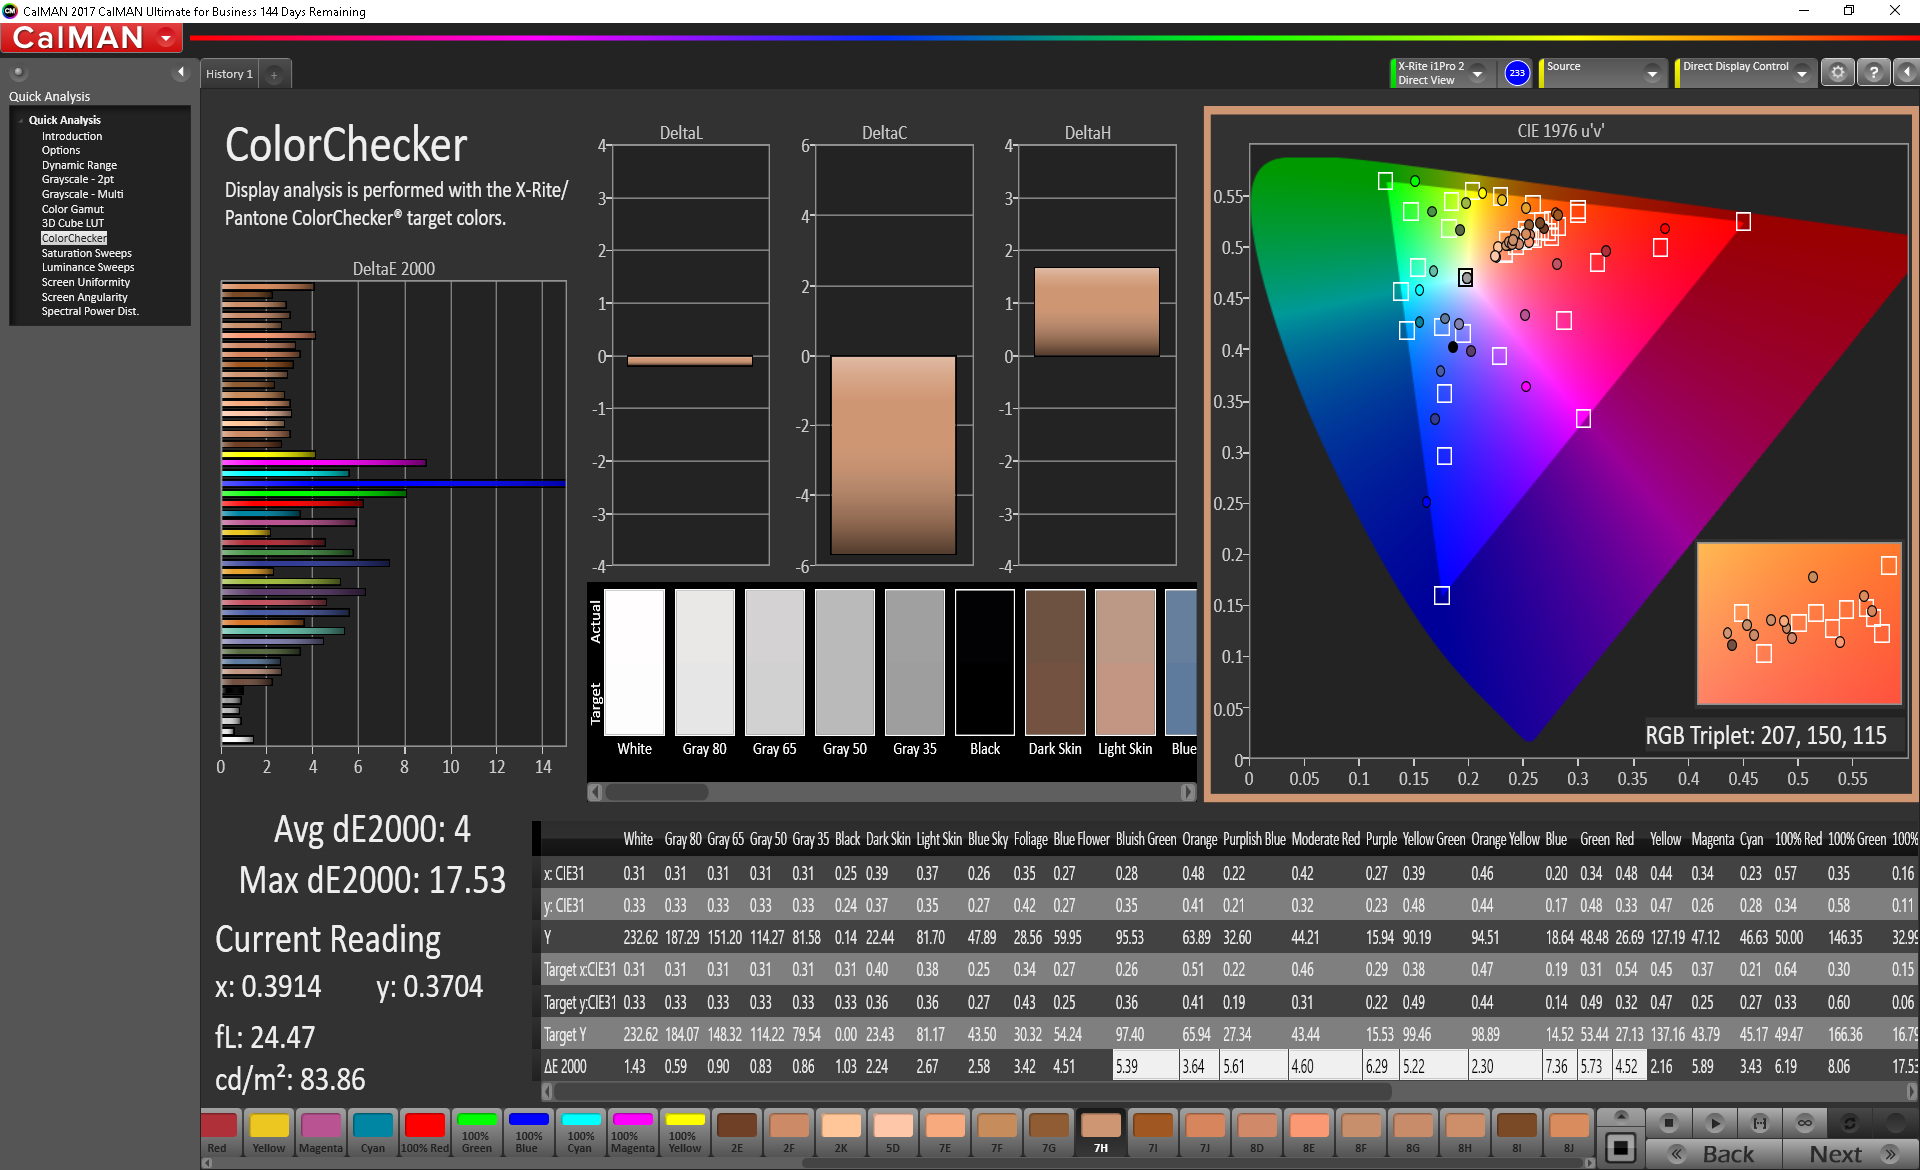
Task: Click the Light Skin actual/target patch
Action: (1125, 662)
